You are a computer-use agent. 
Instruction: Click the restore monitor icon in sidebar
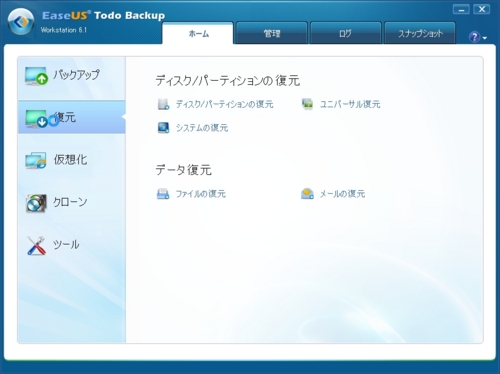[36, 119]
